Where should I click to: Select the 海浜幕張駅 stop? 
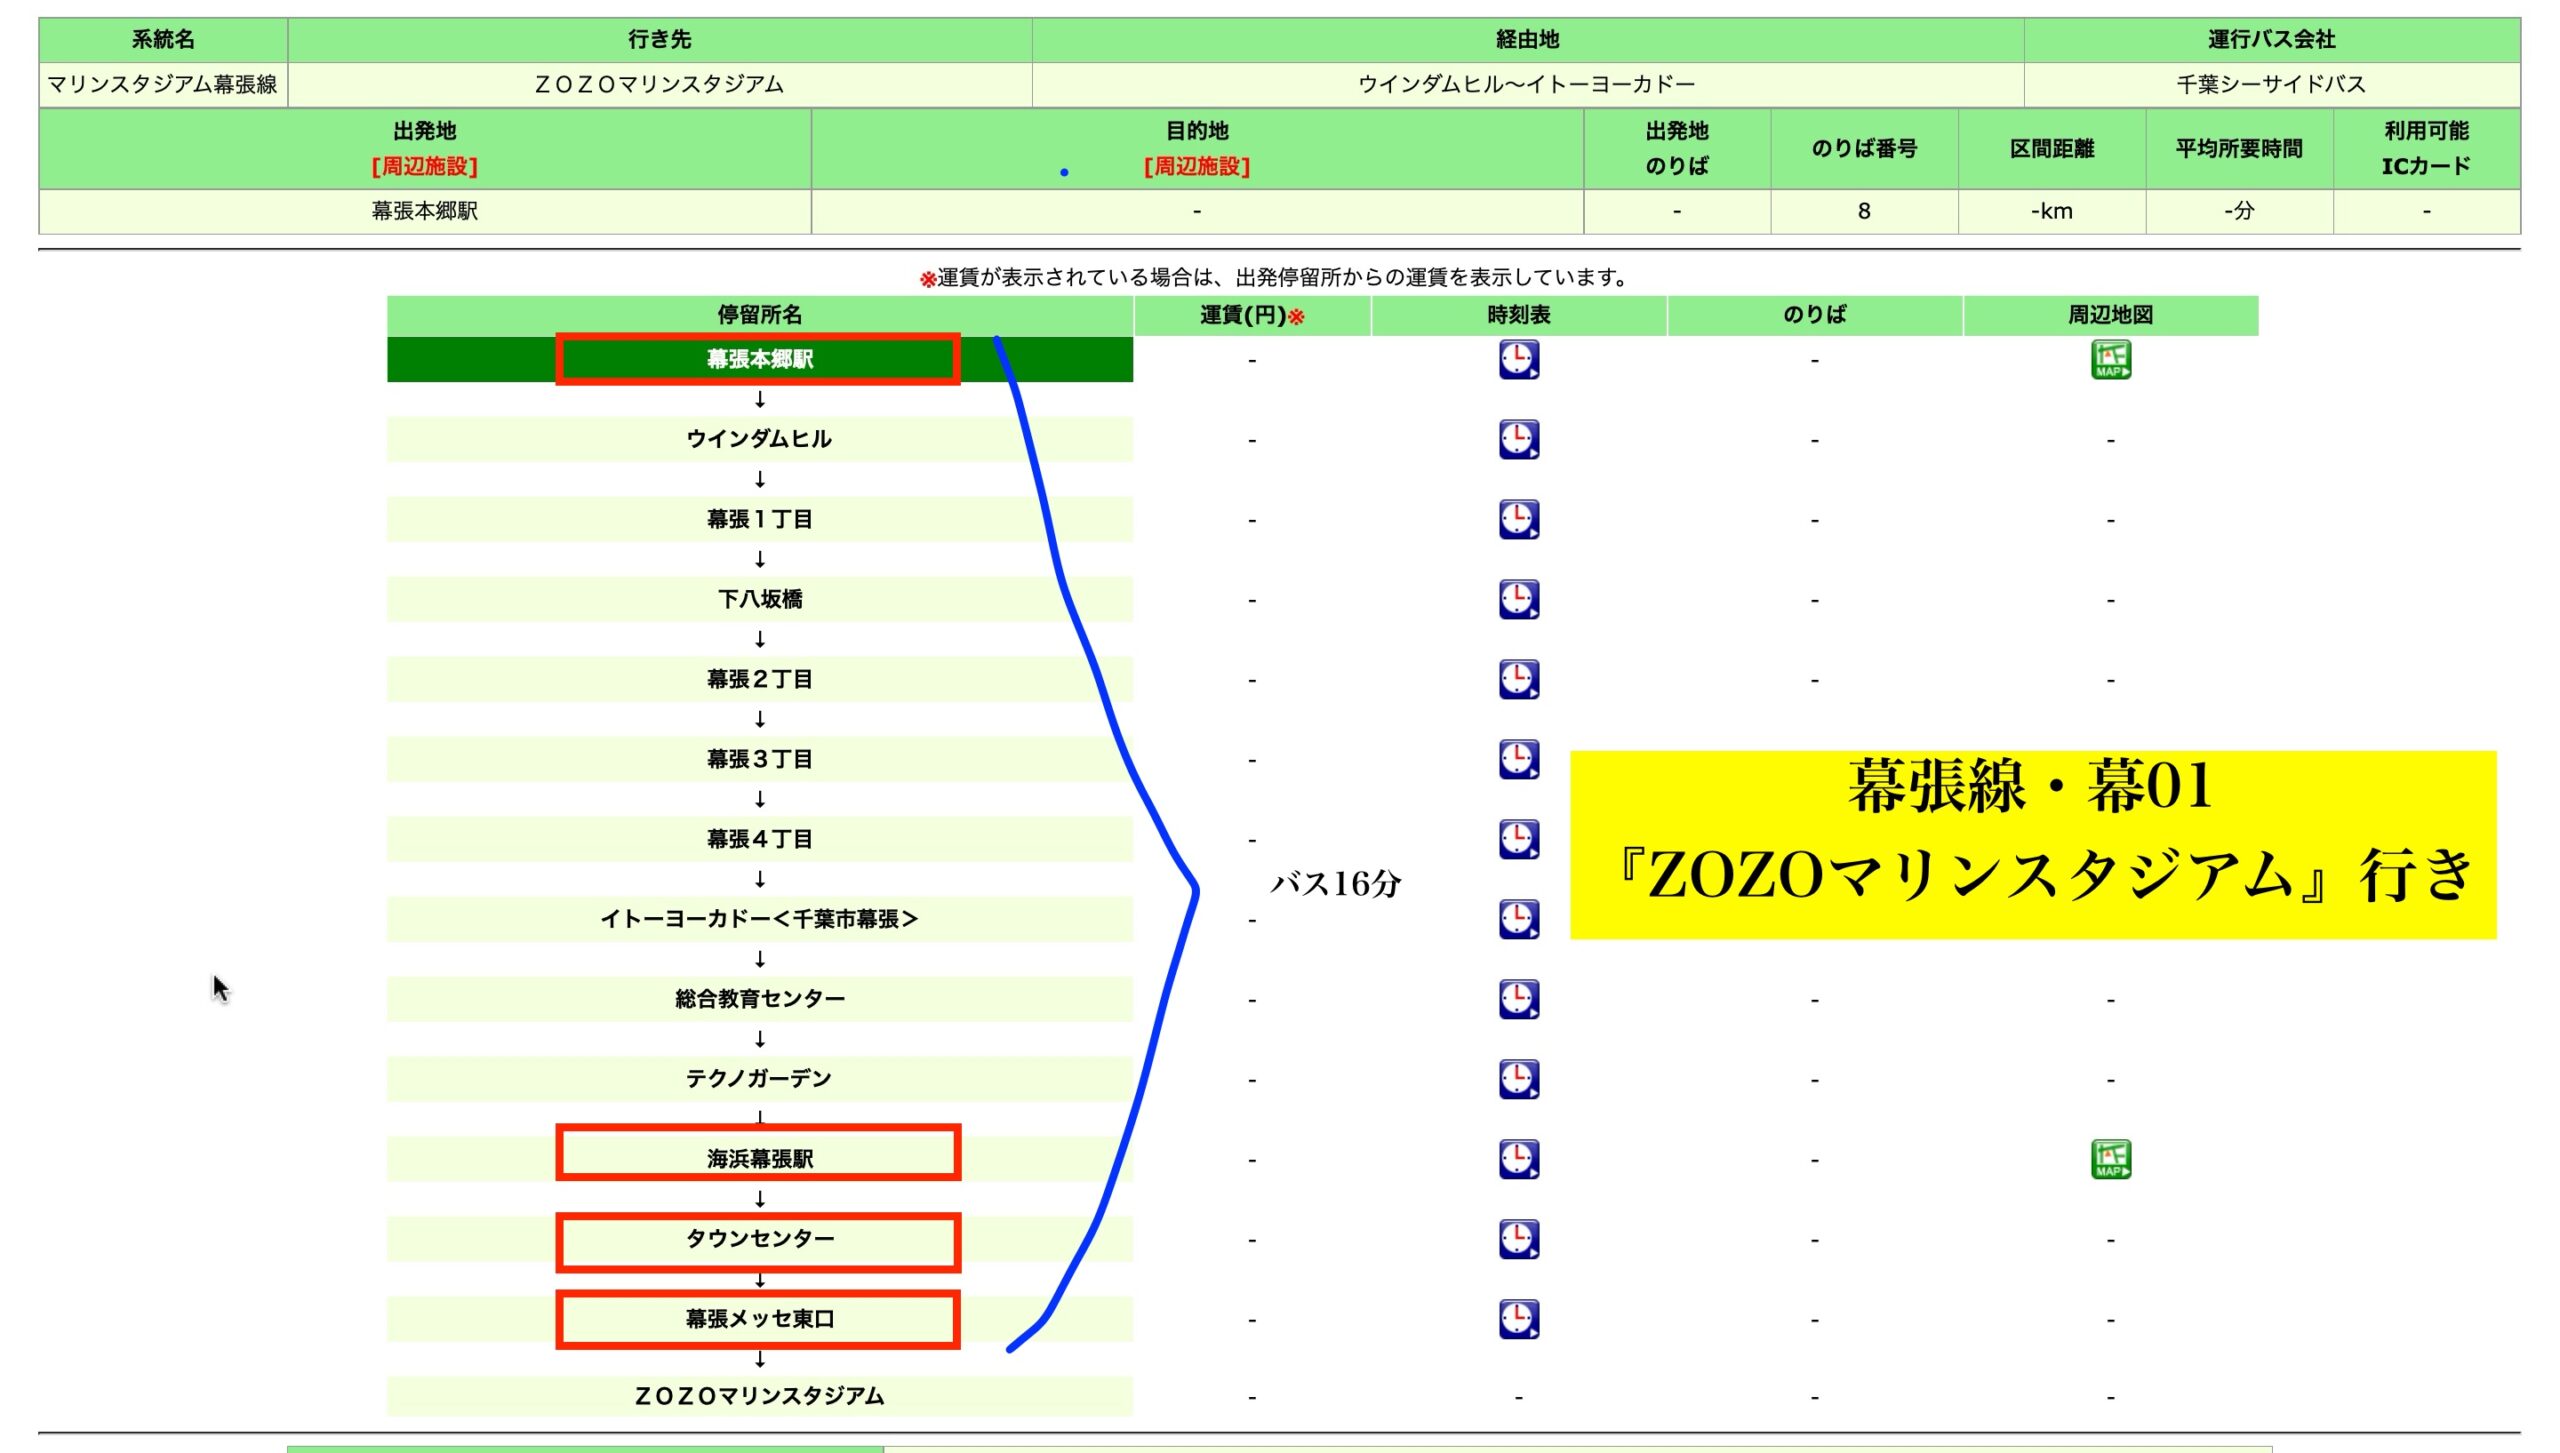click(x=760, y=1159)
